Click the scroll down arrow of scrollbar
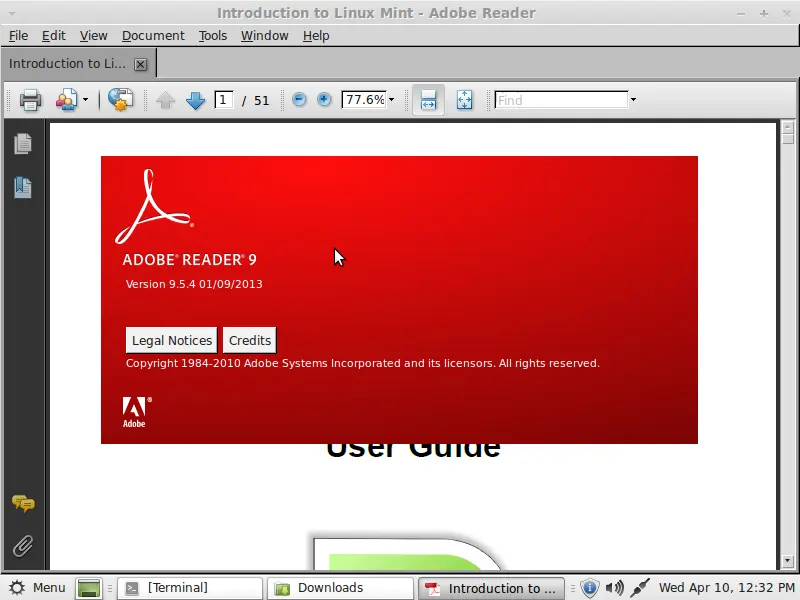Viewport: 800px width, 600px height. click(x=788, y=561)
